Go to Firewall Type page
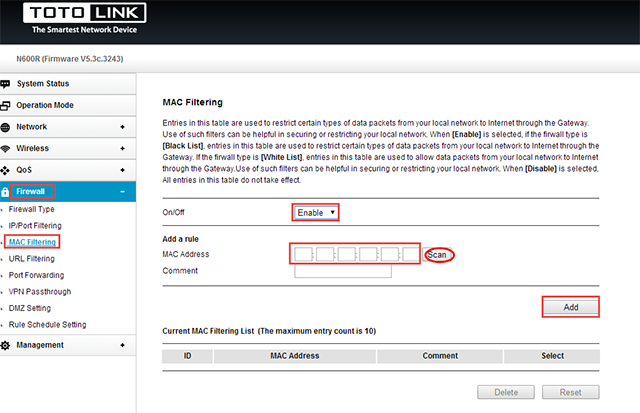This screenshot has width=640, height=413. click(31, 209)
